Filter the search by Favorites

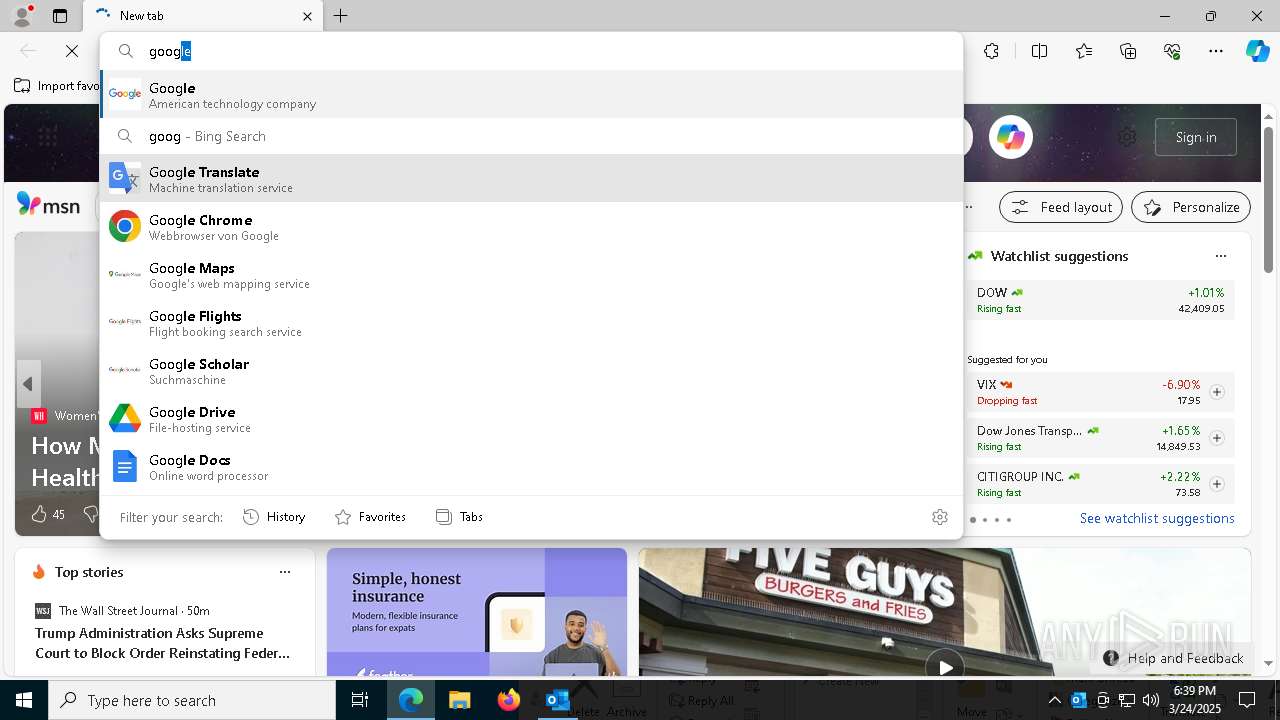370,517
